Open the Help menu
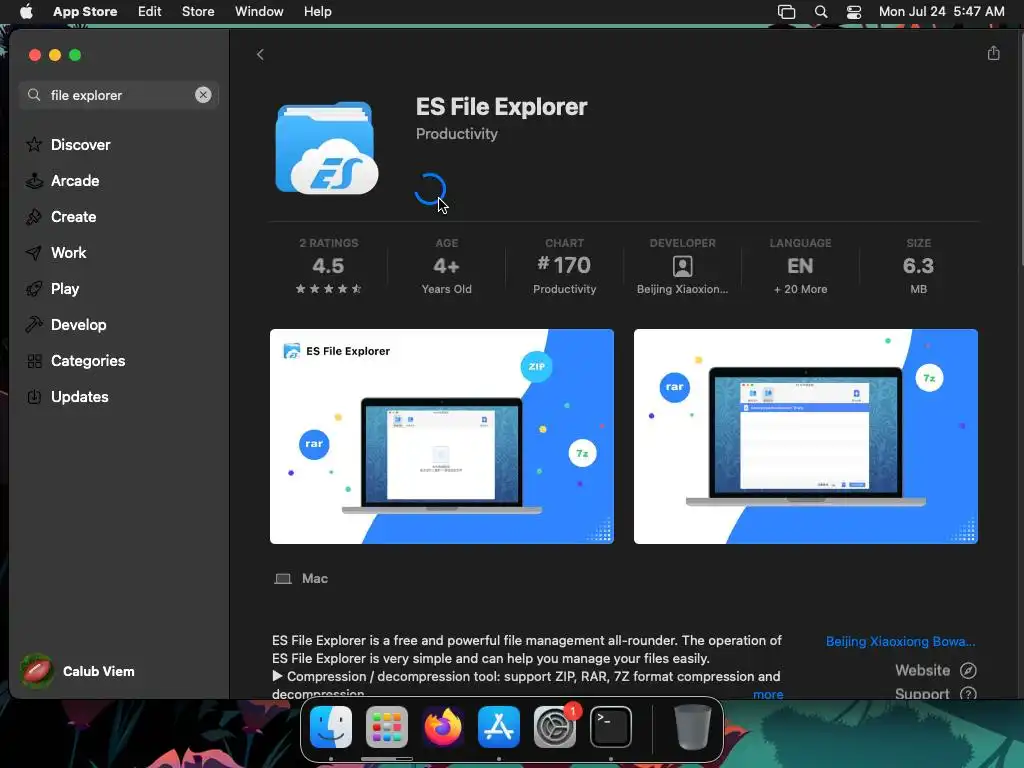Image resolution: width=1024 pixels, height=768 pixels. click(317, 12)
